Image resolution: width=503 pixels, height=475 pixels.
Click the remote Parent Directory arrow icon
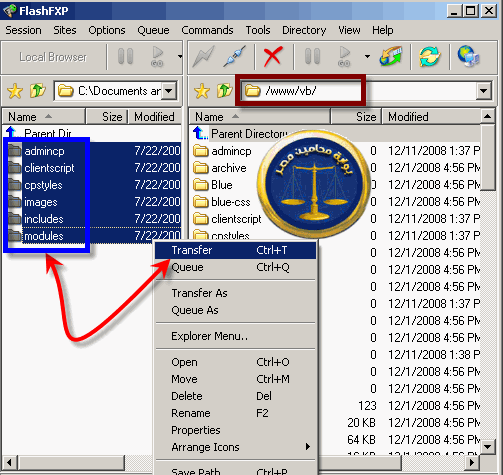click(x=200, y=133)
